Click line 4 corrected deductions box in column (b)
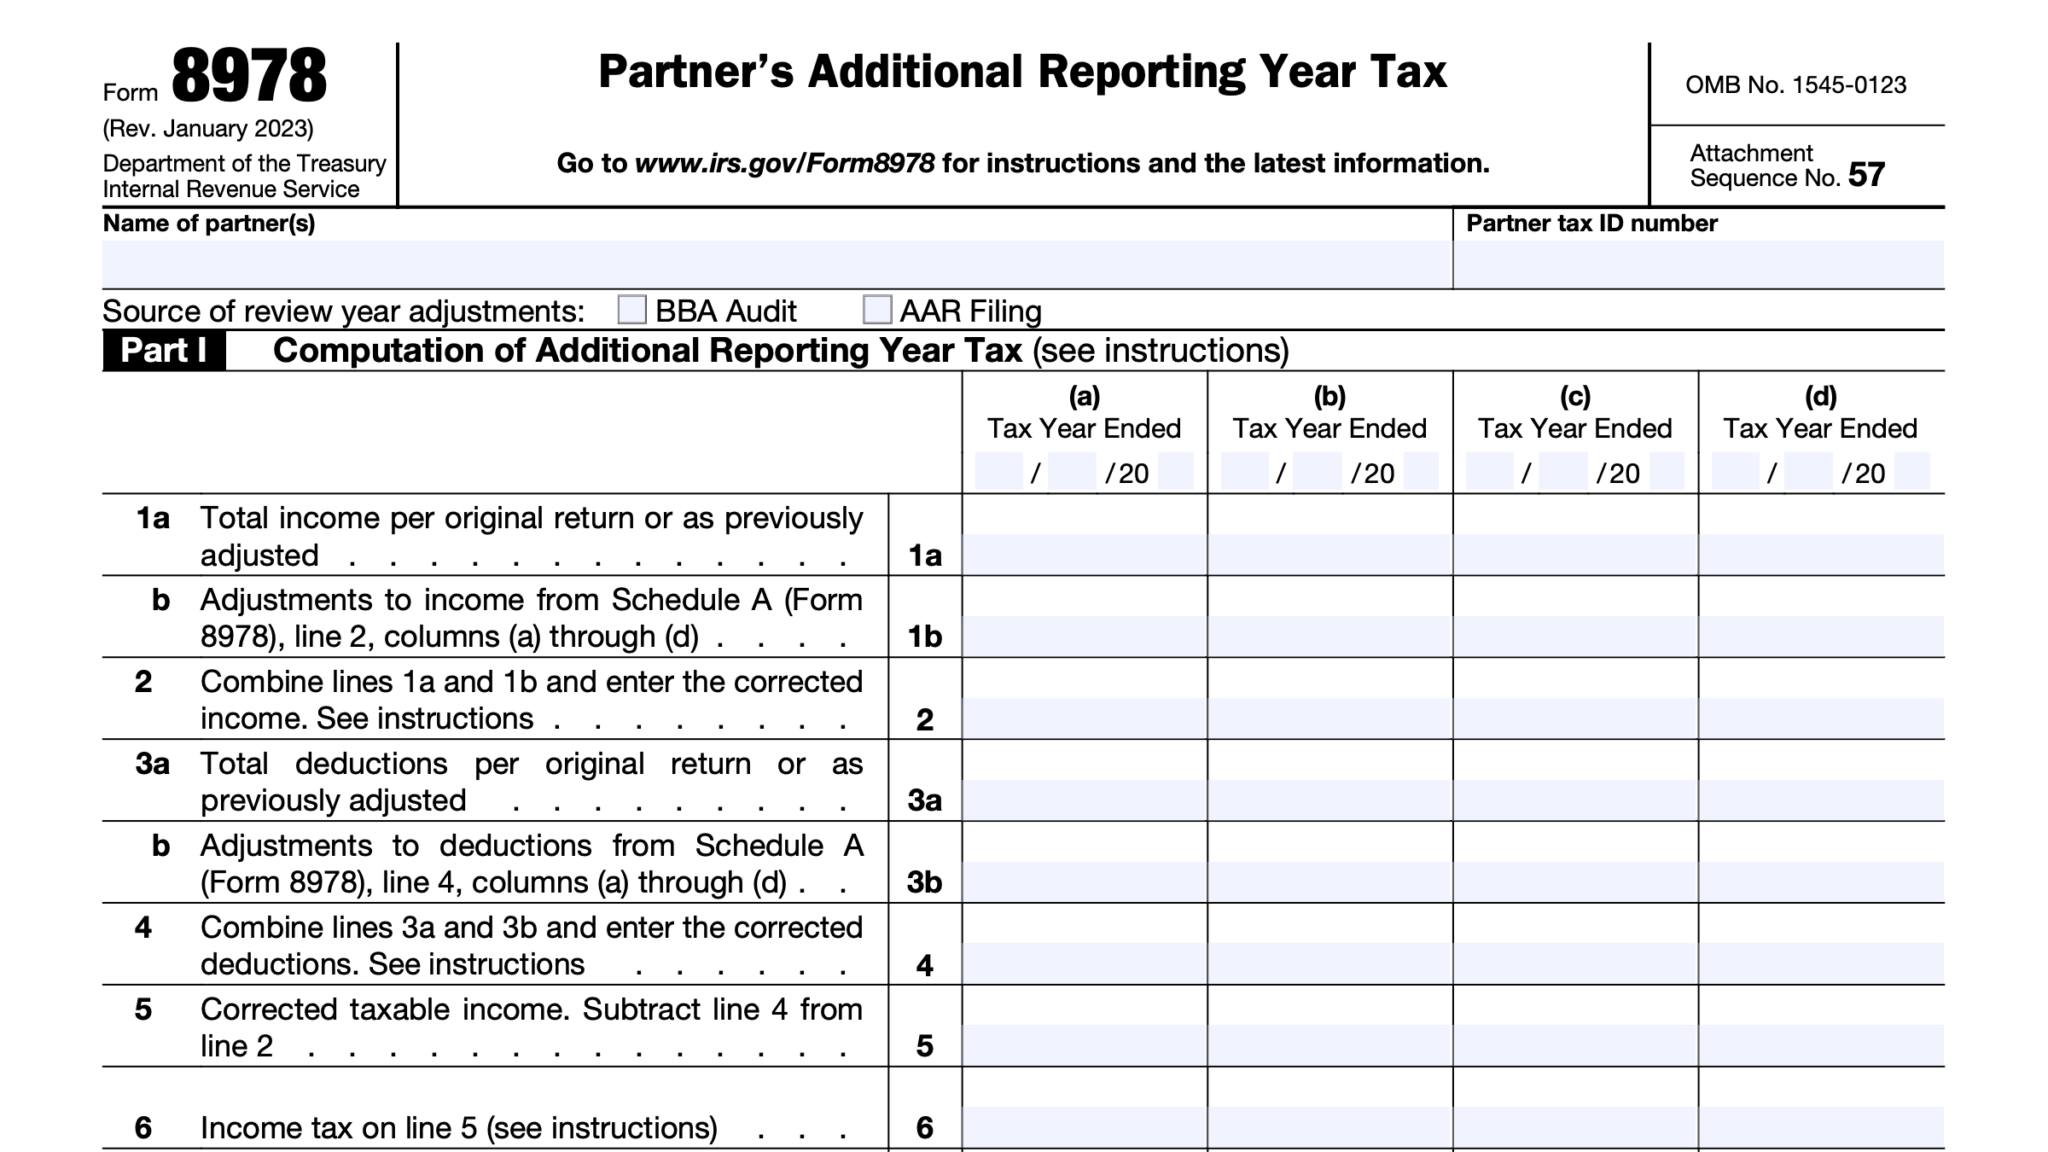 point(1330,960)
